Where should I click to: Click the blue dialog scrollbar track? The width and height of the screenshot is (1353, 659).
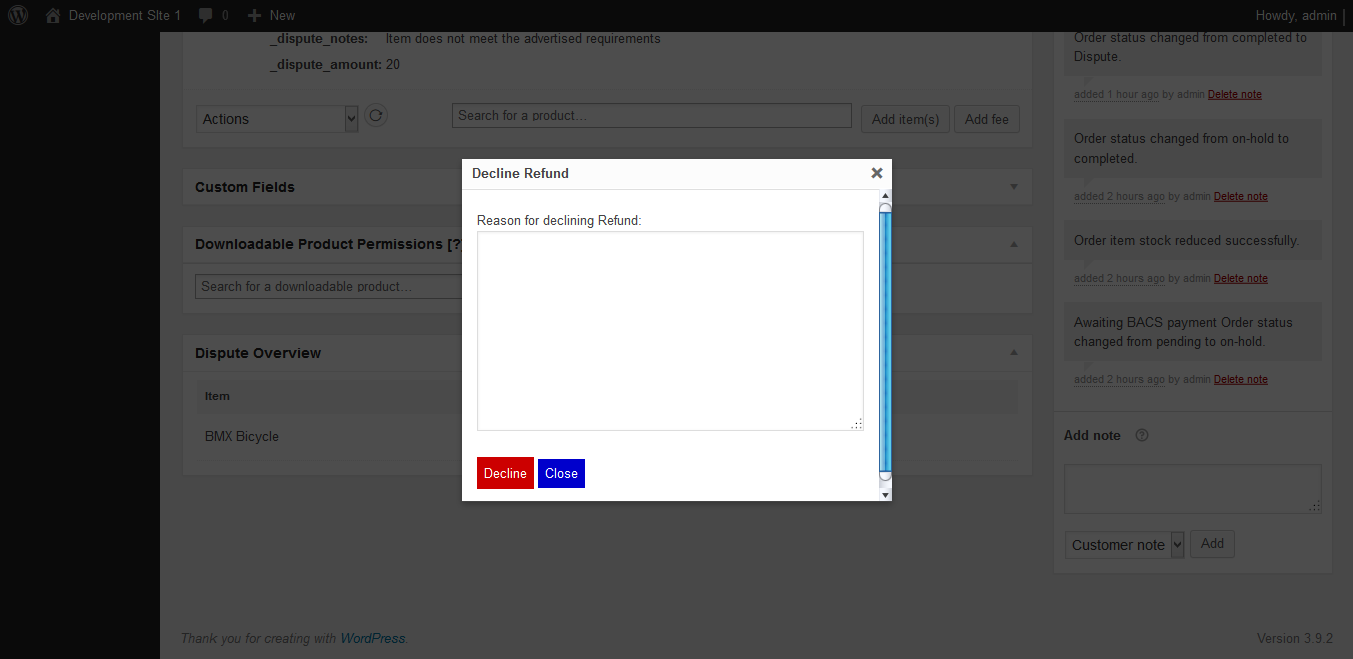tap(885, 340)
